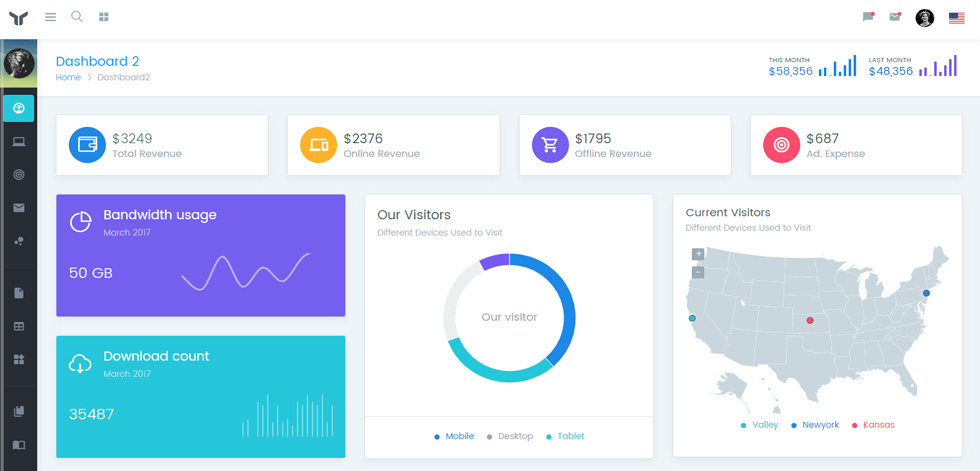The image size is (980, 471).
Task: Click the app logo in top-left corner
Action: [19, 18]
